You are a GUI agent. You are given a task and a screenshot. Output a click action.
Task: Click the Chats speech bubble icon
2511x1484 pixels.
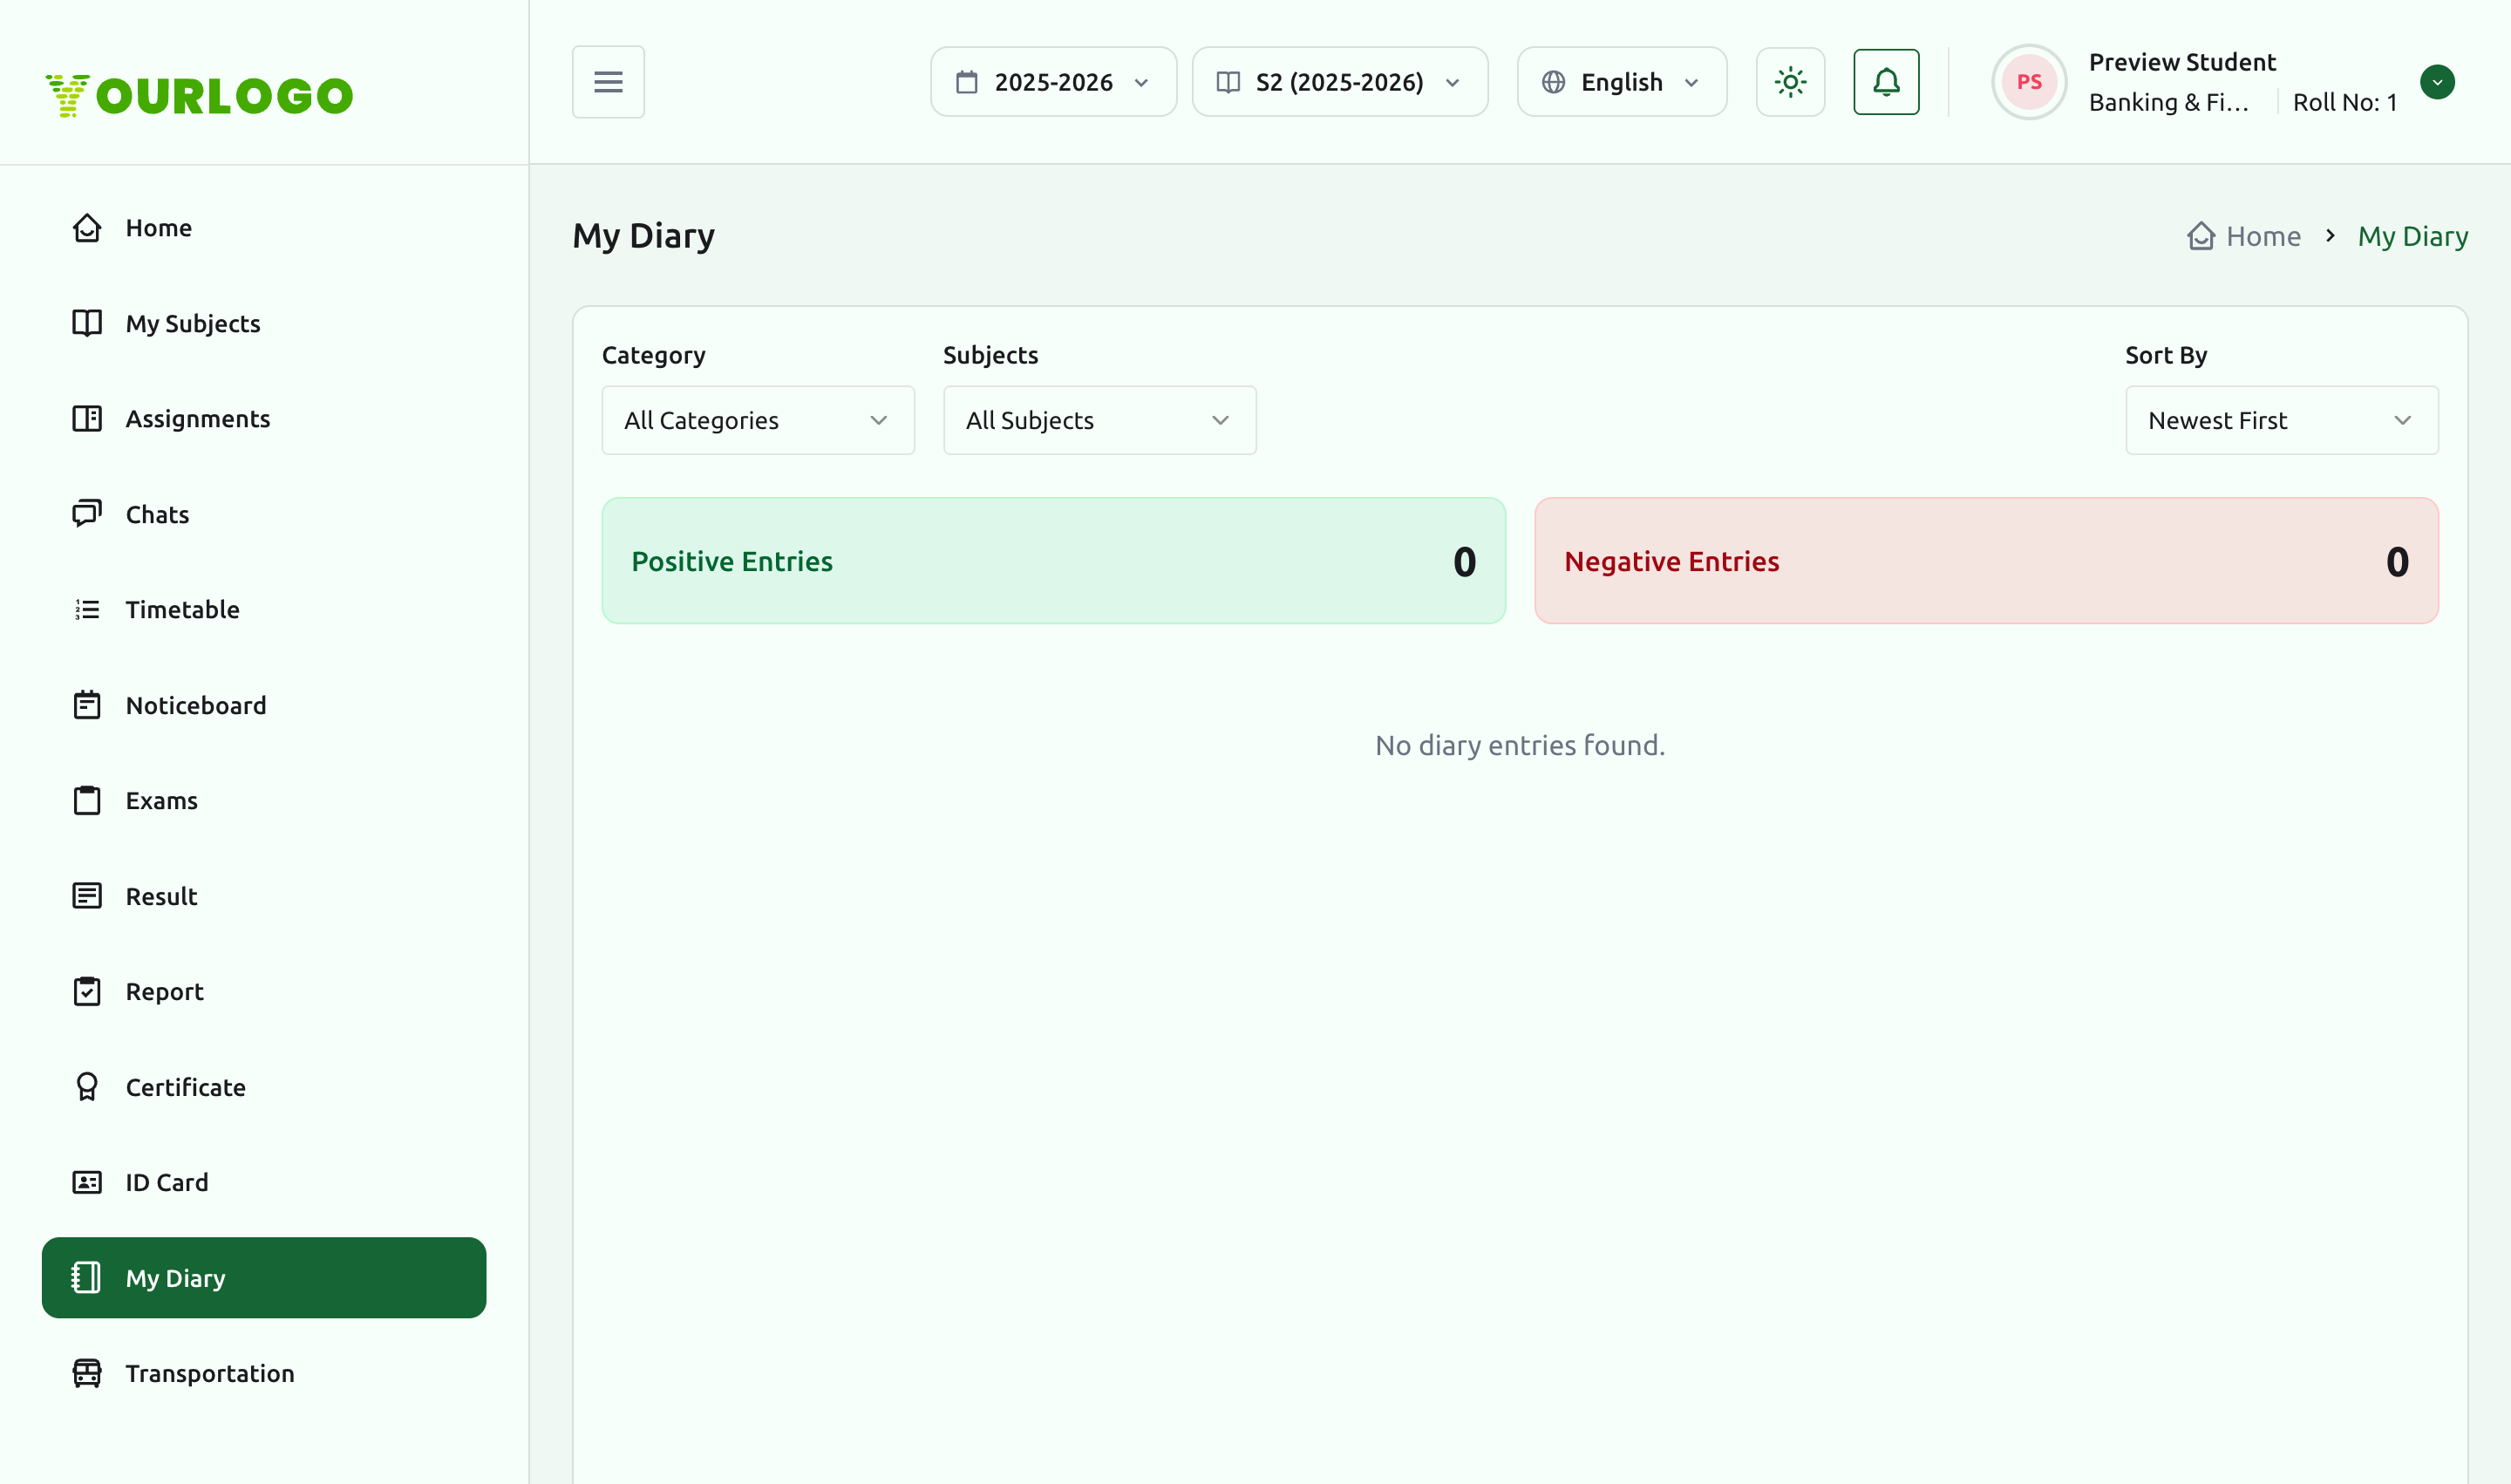coord(87,514)
